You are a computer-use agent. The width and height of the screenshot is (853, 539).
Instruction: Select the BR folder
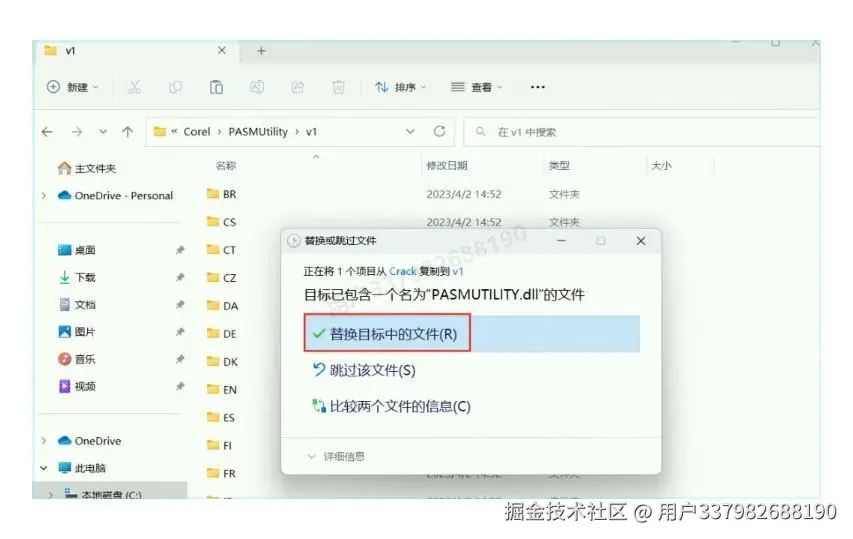point(222,194)
